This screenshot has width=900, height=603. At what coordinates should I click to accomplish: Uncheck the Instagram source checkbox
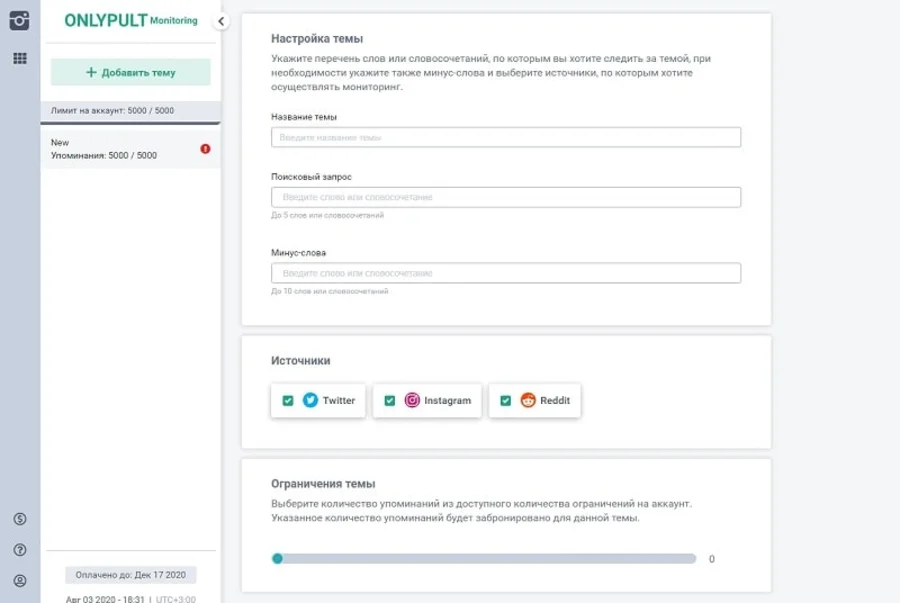(x=390, y=400)
